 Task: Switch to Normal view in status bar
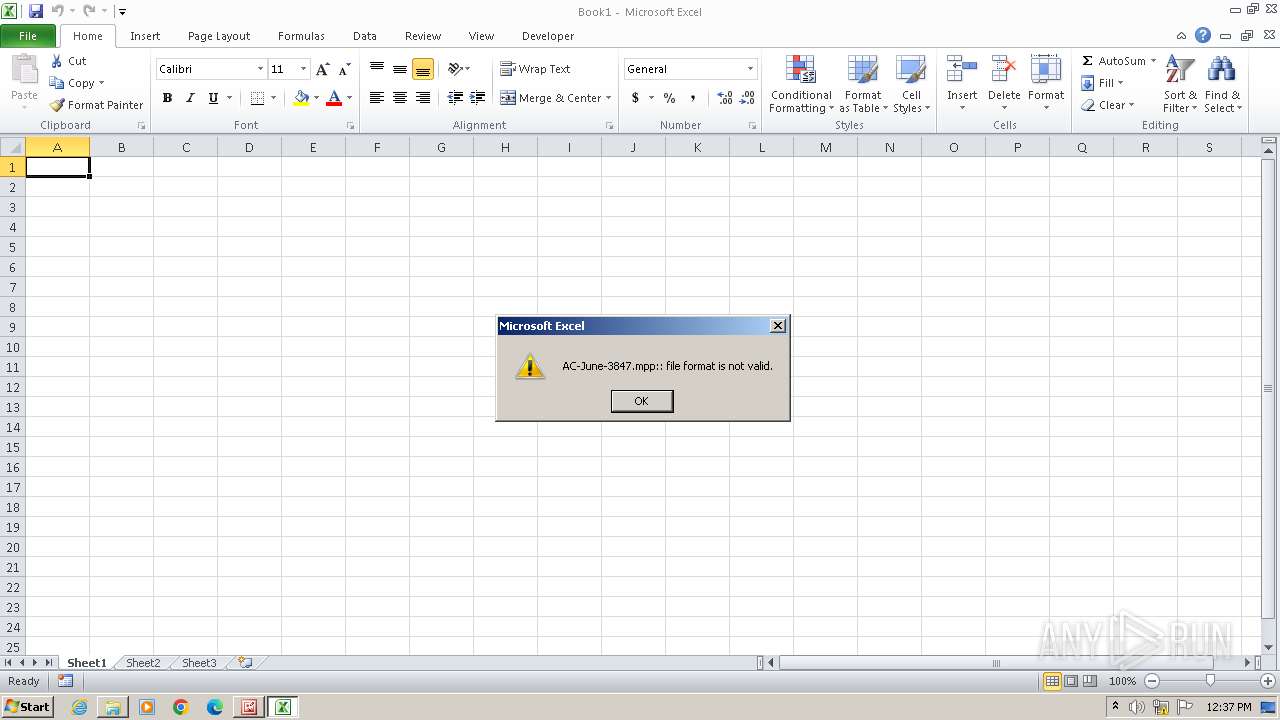tap(1052, 681)
